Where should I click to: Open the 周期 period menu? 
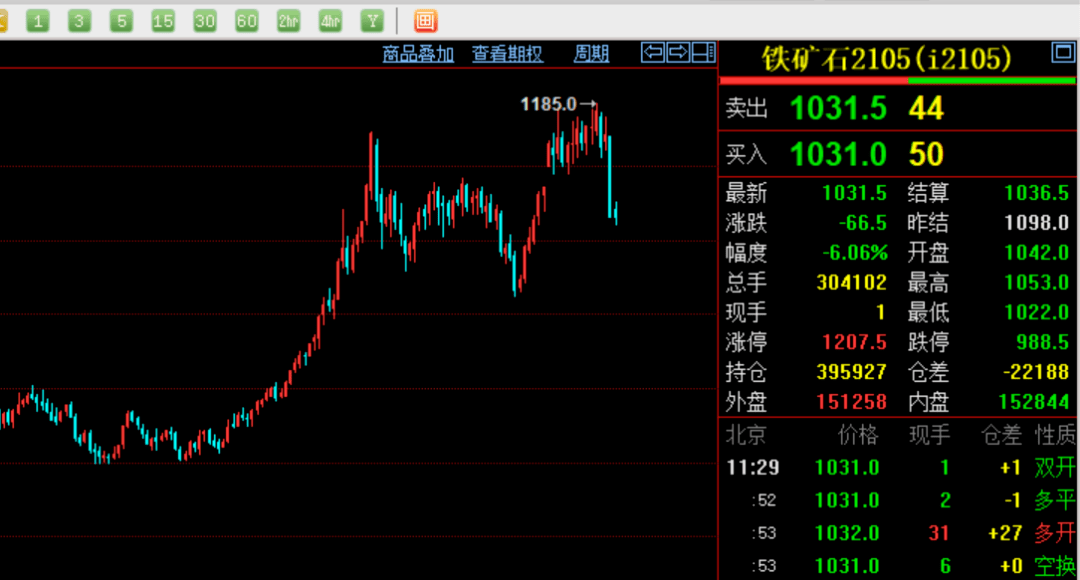click(591, 54)
